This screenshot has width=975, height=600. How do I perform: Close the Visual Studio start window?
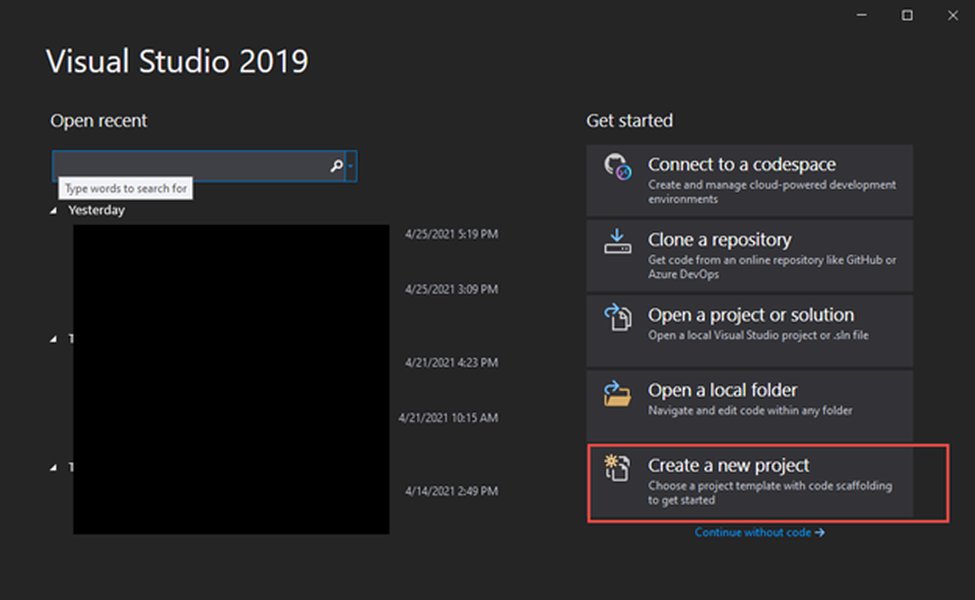(953, 15)
